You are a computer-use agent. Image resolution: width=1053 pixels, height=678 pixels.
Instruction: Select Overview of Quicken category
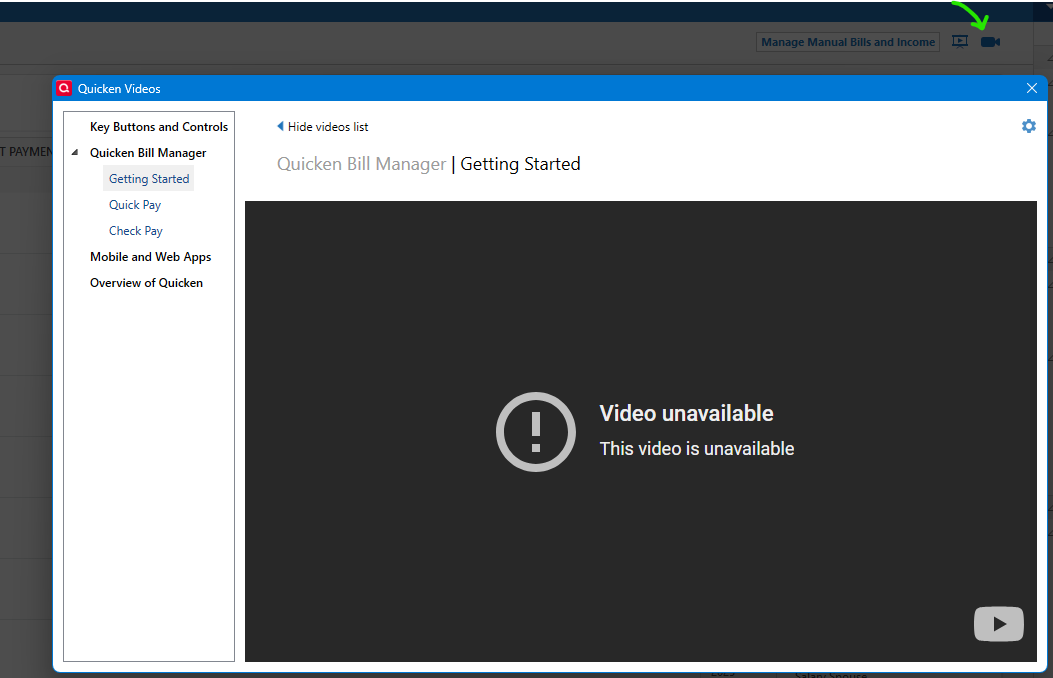pyautogui.click(x=146, y=283)
